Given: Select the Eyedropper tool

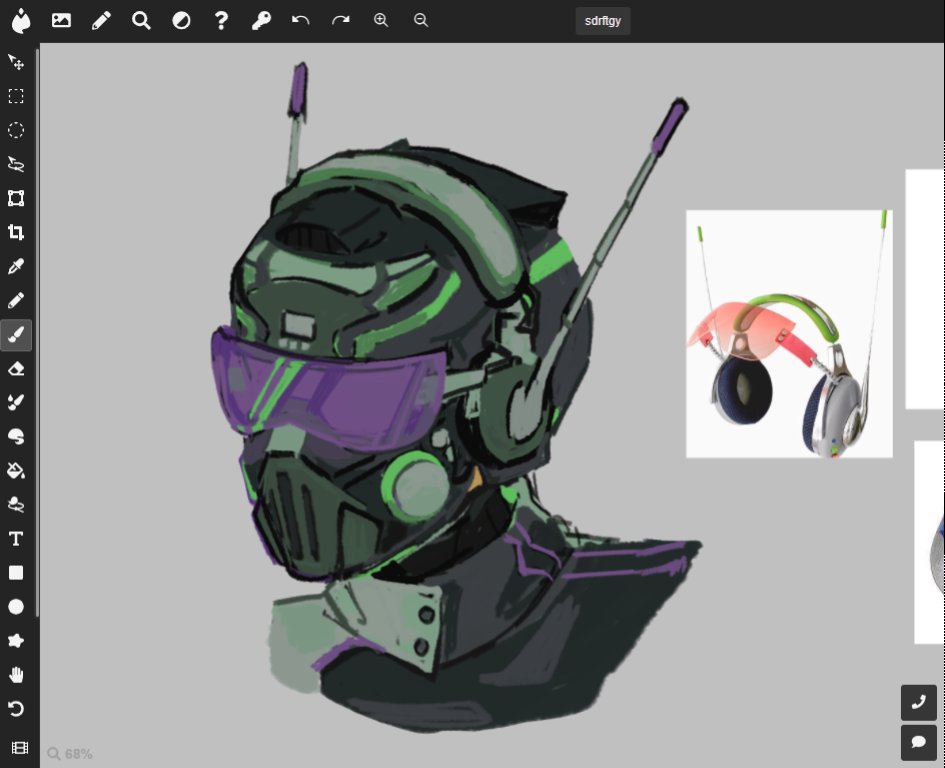Looking at the screenshot, I should pos(16,266).
